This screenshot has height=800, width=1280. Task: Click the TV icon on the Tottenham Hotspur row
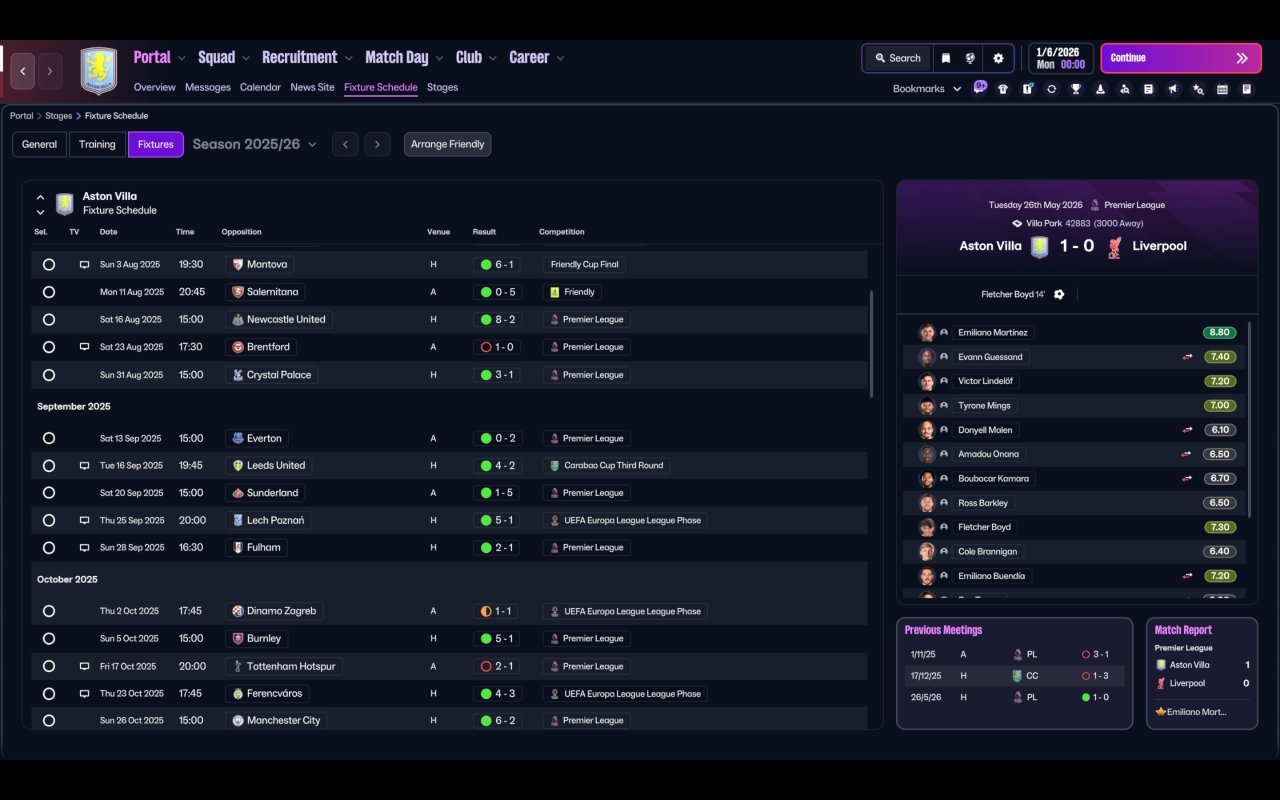(84, 666)
